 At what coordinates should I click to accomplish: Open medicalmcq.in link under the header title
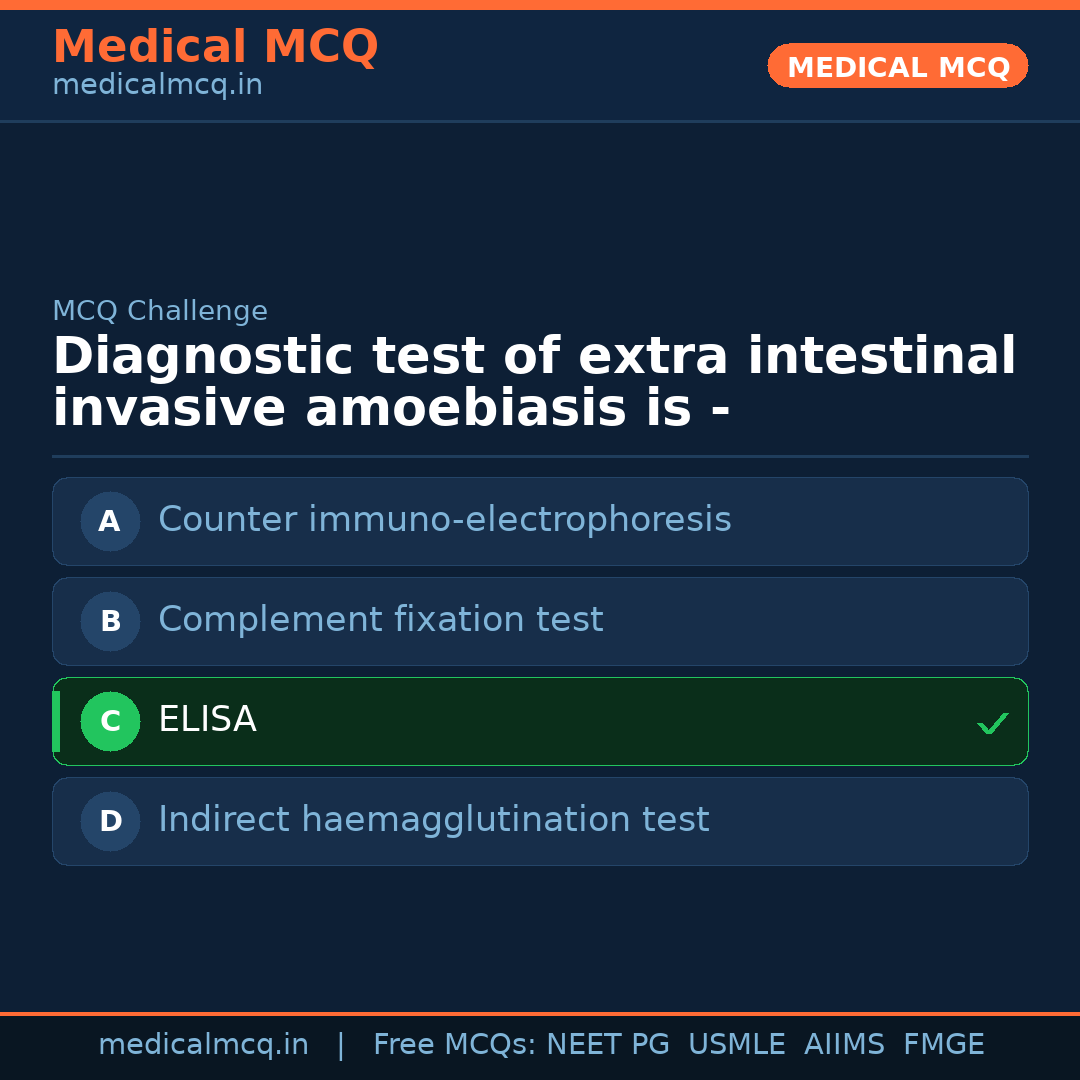click(x=157, y=86)
